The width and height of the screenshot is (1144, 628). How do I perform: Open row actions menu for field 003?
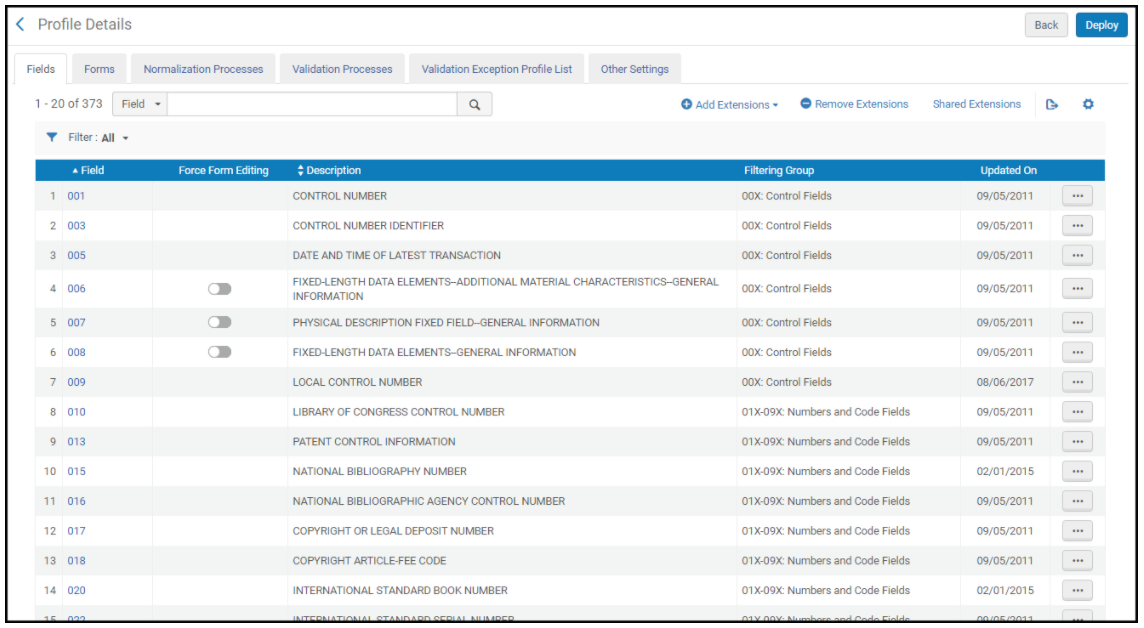[x=1078, y=226]
